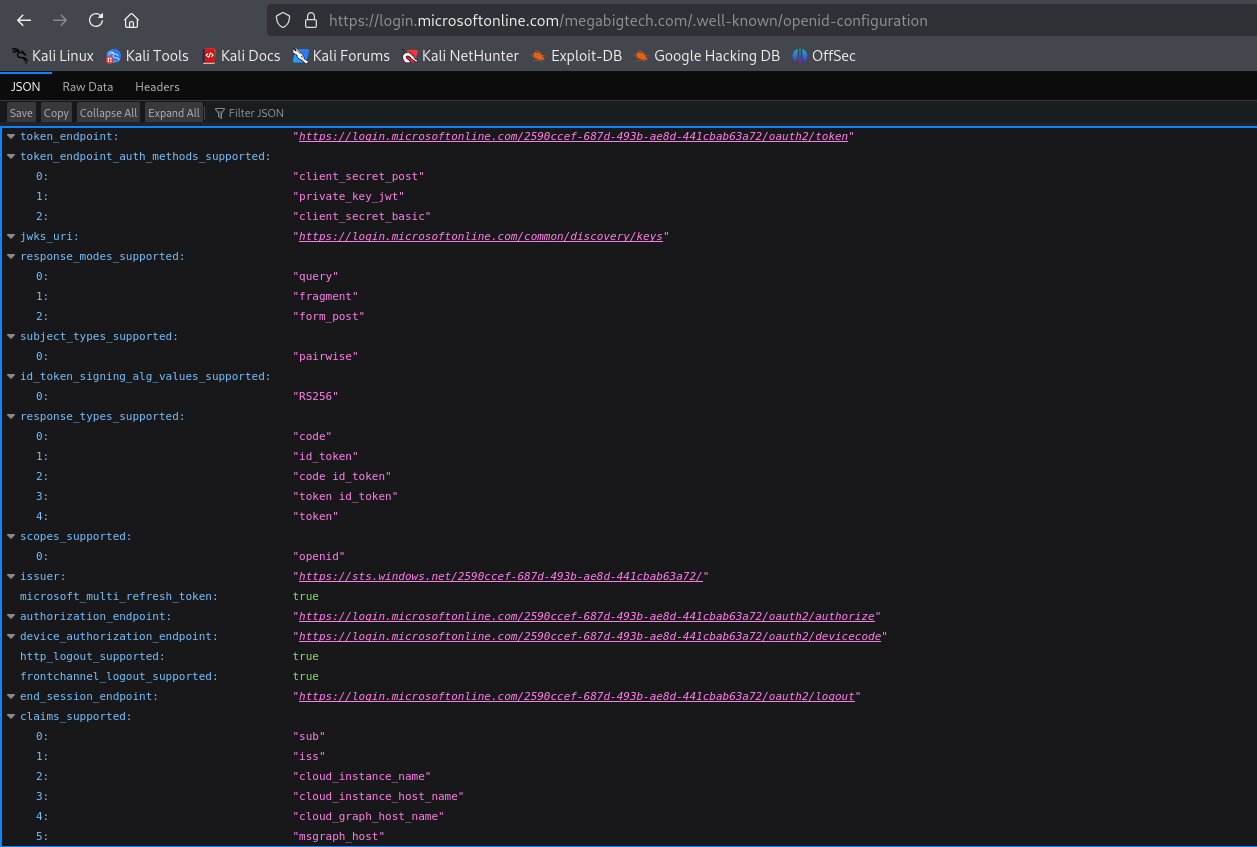Collapse the device_authorization_endpoint row
Screen dimensions: 1257x847
coord(11,636)
